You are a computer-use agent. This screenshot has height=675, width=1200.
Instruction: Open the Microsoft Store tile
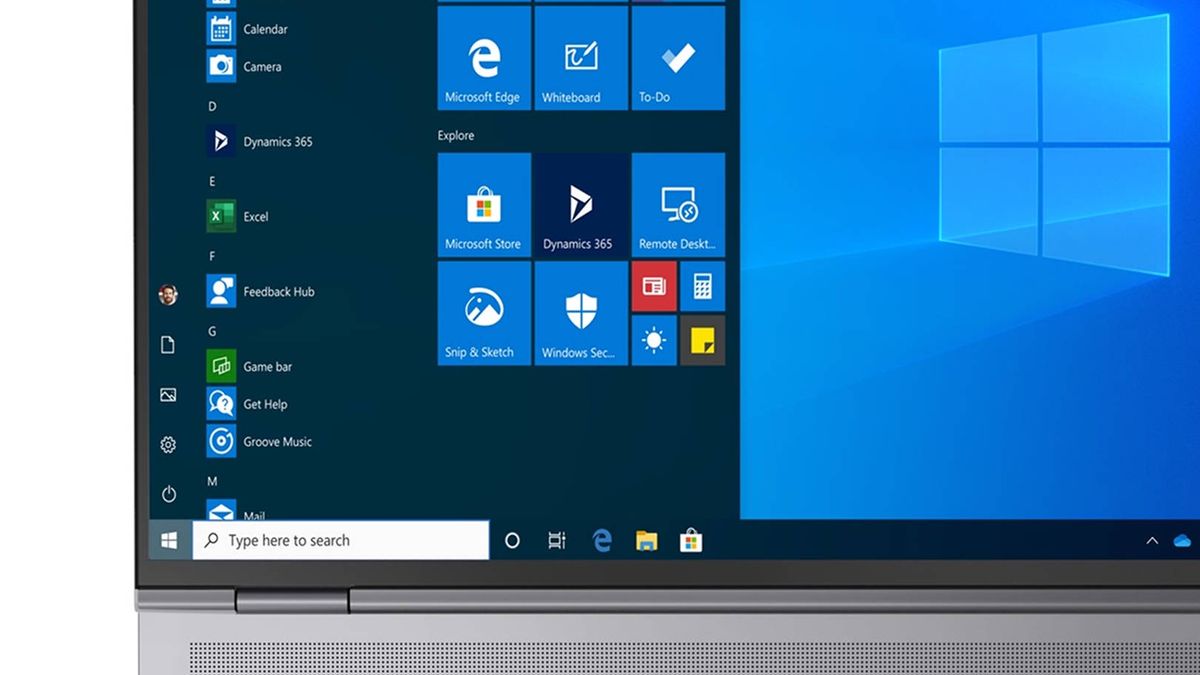pos(484,205)
